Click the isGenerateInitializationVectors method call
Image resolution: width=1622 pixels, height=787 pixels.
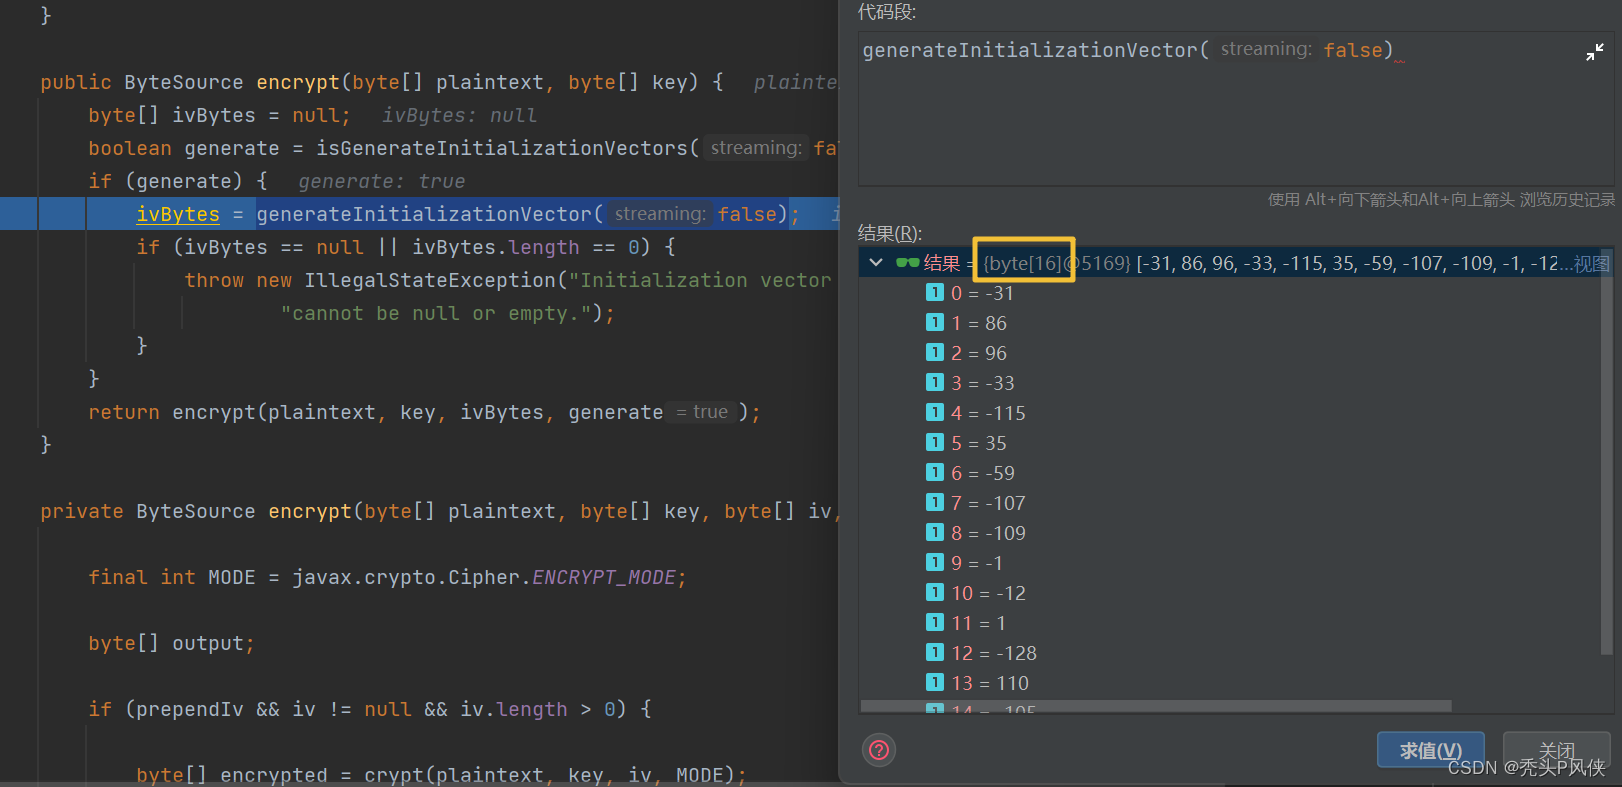coord(502,148)
